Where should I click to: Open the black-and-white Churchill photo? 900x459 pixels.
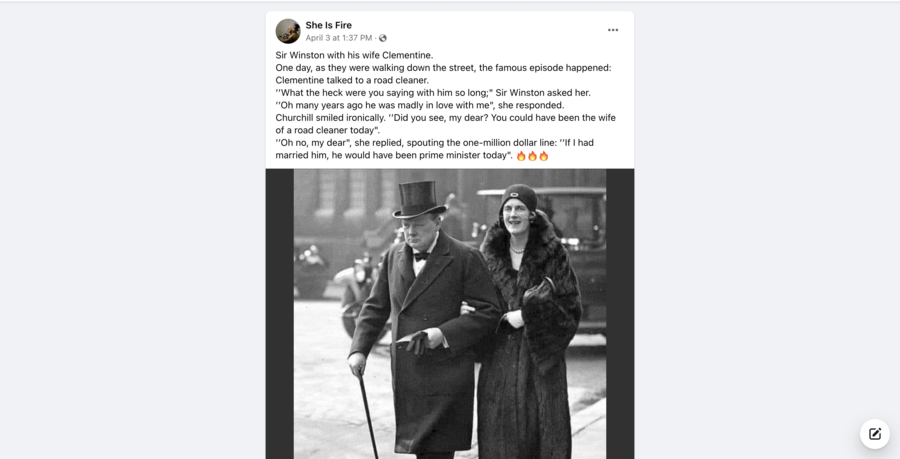tap(450, 314)
